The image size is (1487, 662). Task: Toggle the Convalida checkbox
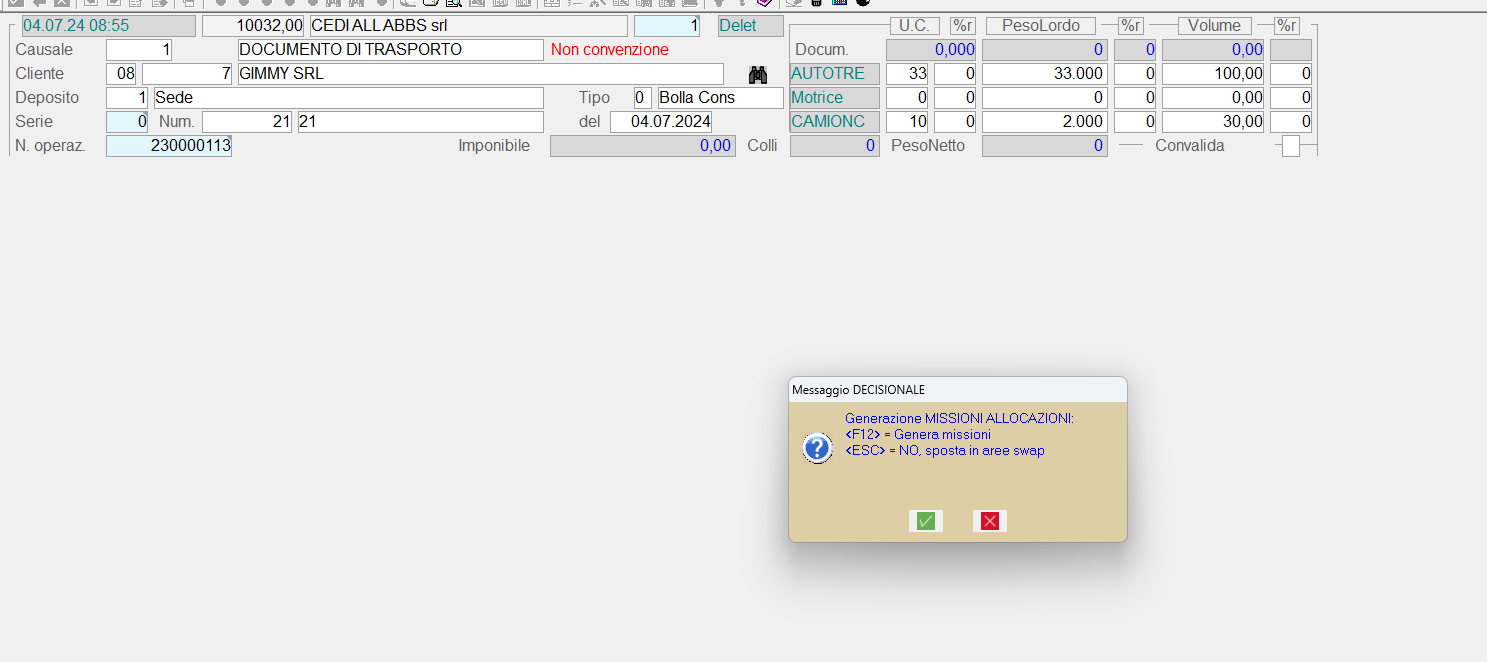(x=1291, y=146)
